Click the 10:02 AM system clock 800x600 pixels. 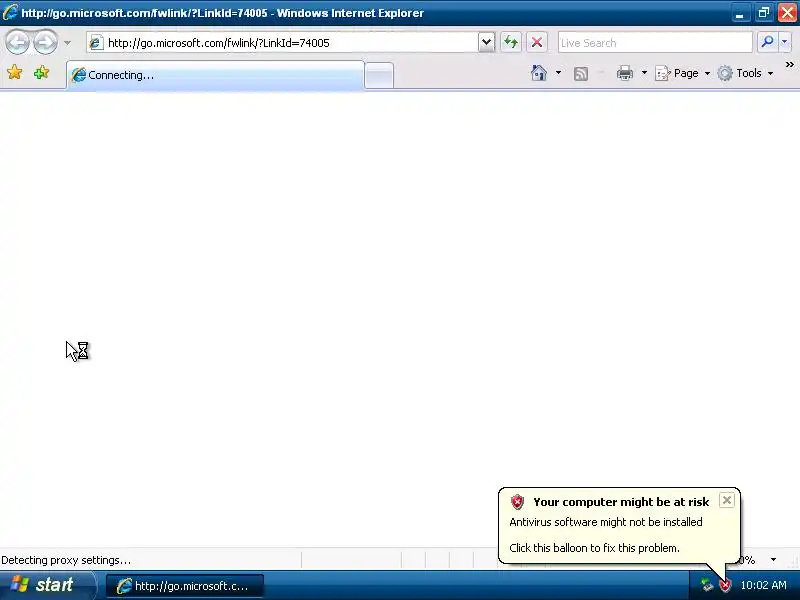point(763,585)
